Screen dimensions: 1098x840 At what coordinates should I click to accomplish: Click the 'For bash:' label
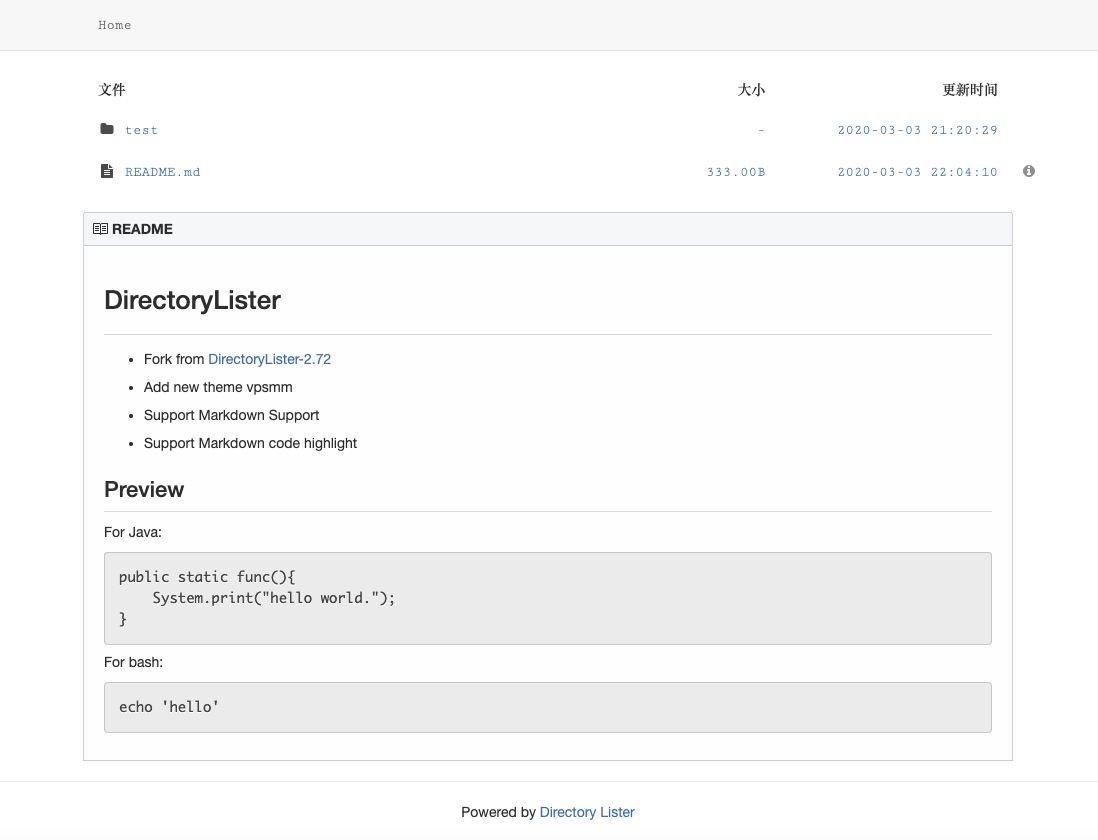(x=134, y=662)
